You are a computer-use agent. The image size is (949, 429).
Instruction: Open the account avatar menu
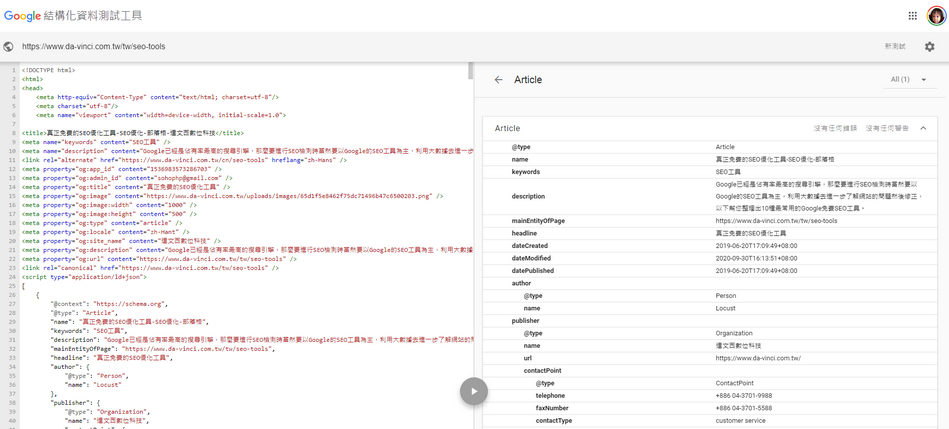[x=936, y=16]
